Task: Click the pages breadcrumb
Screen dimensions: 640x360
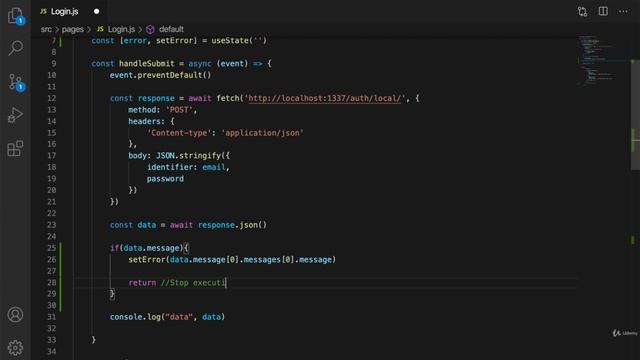Action: pyautogui.click(x=73, y=29)
